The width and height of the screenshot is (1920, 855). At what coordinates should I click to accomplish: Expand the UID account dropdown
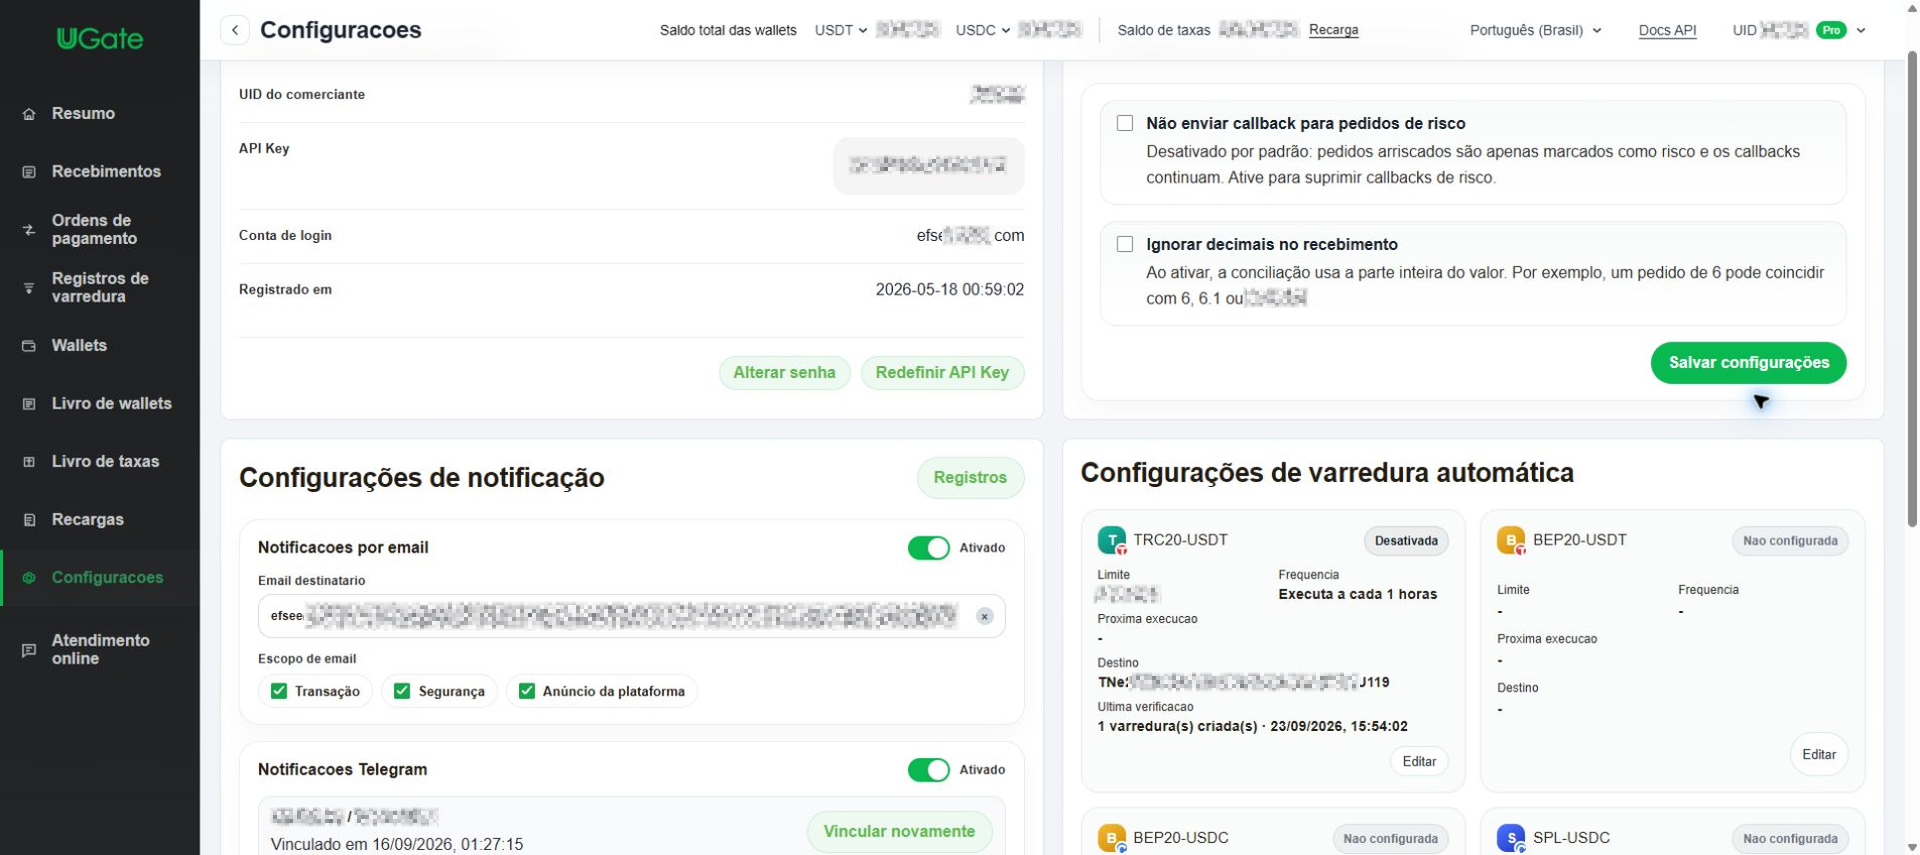tap(1861, 30)
